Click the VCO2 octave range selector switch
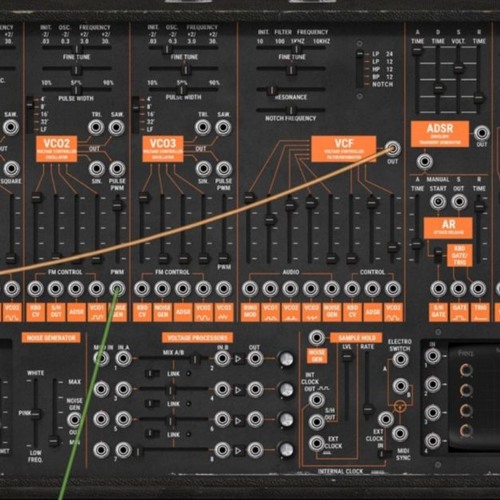This screenshot has width=500, height=500. 30,114
